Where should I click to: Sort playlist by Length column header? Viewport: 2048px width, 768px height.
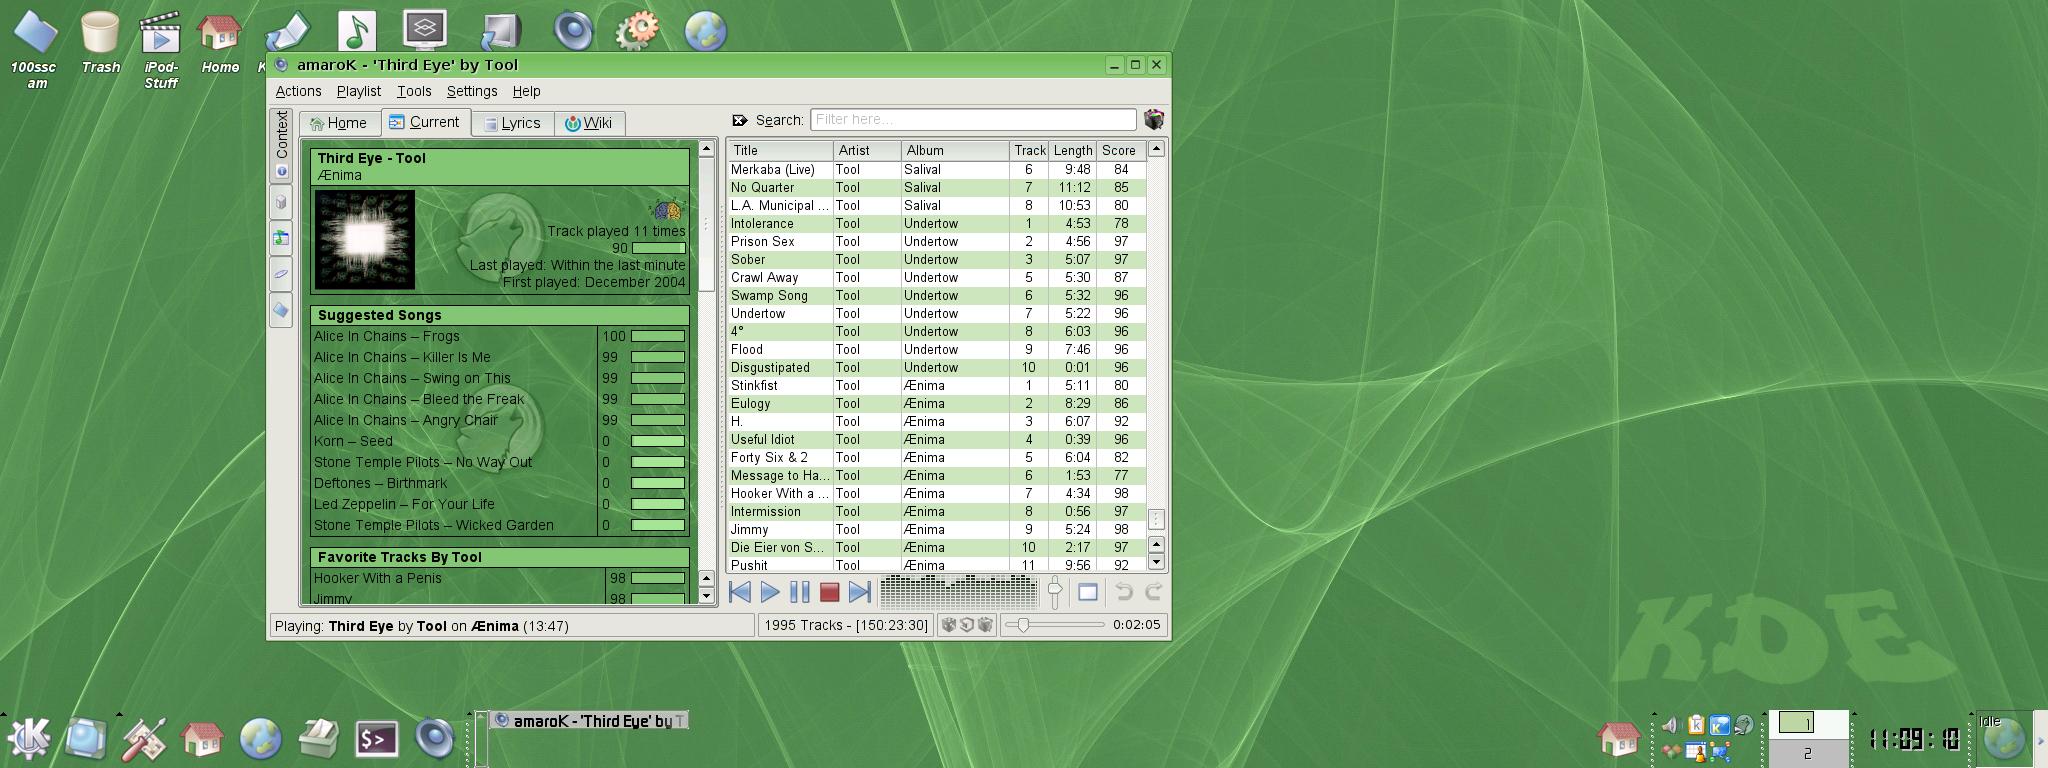tap(1072, 150)
